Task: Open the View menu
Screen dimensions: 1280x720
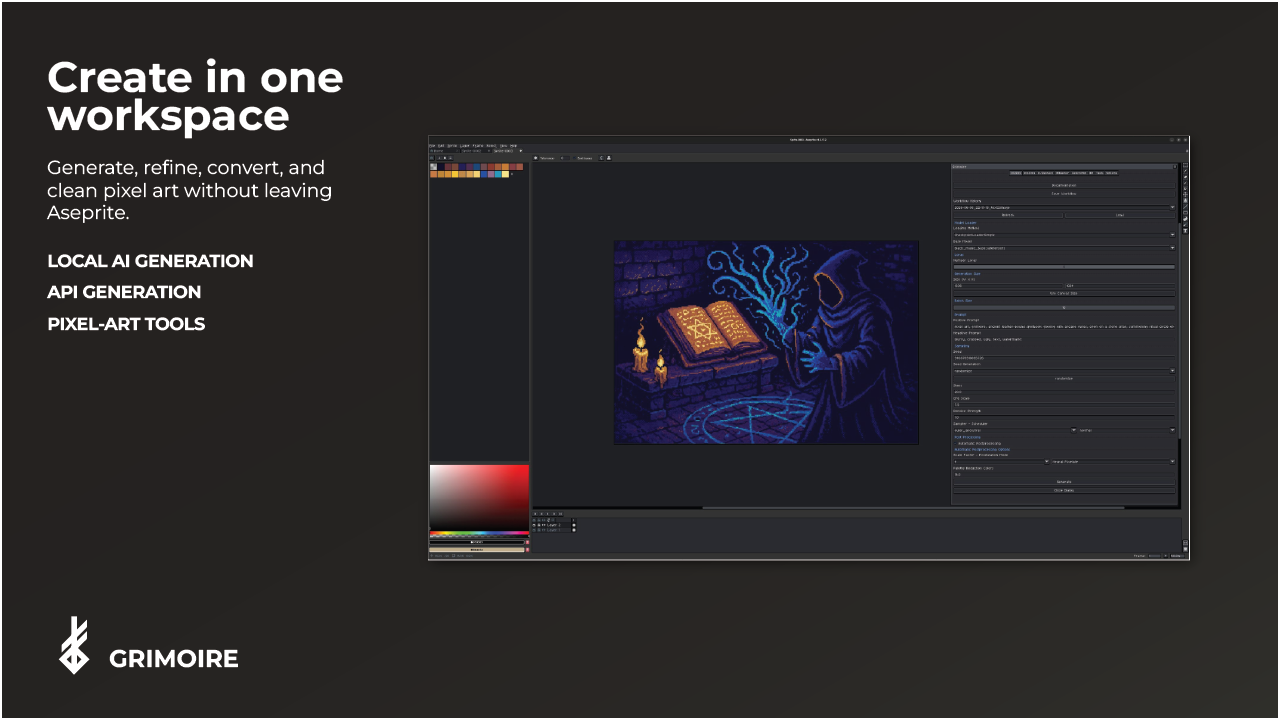Action: tap(503, 146)
